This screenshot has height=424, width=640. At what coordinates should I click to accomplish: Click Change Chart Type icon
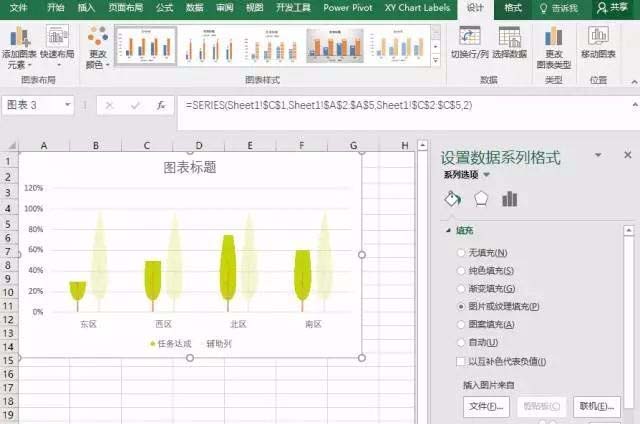click(x=553, y=47)
